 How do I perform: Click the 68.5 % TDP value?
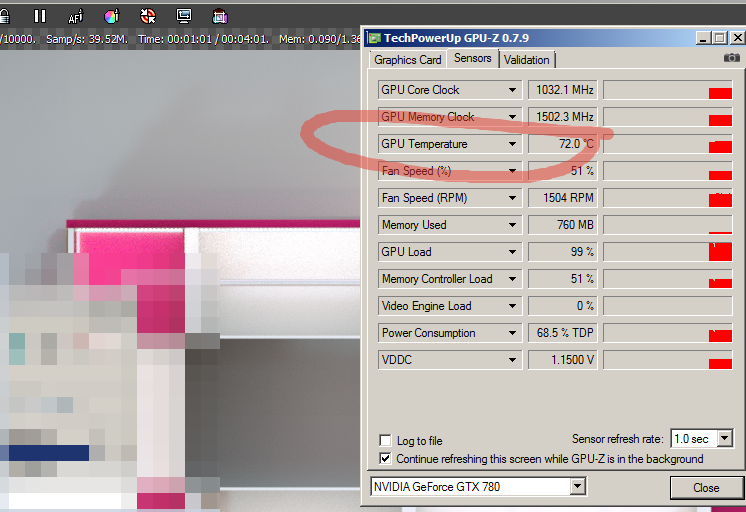click(563, 333)
